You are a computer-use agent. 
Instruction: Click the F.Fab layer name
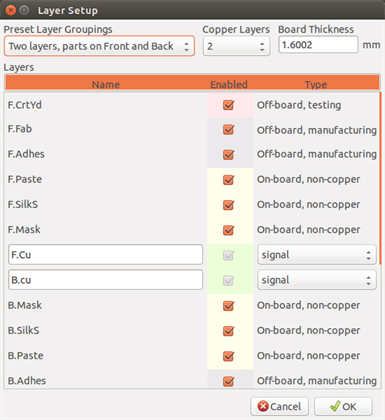coord(20,129)
